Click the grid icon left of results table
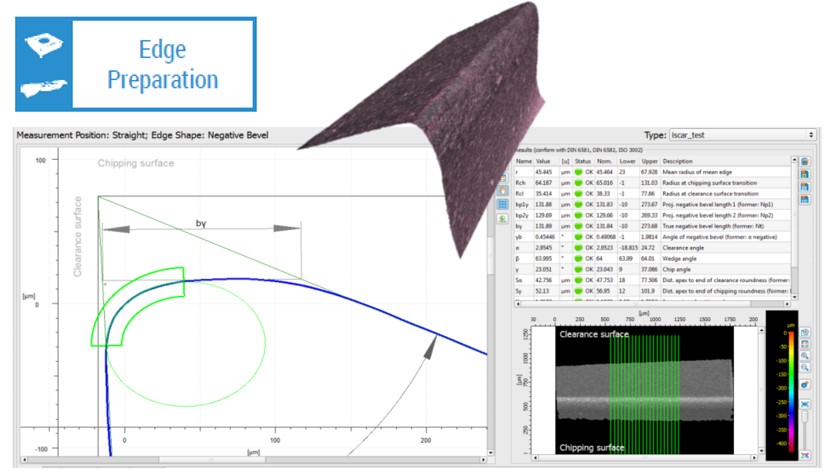The image size is (834, 476). [503, 203]
